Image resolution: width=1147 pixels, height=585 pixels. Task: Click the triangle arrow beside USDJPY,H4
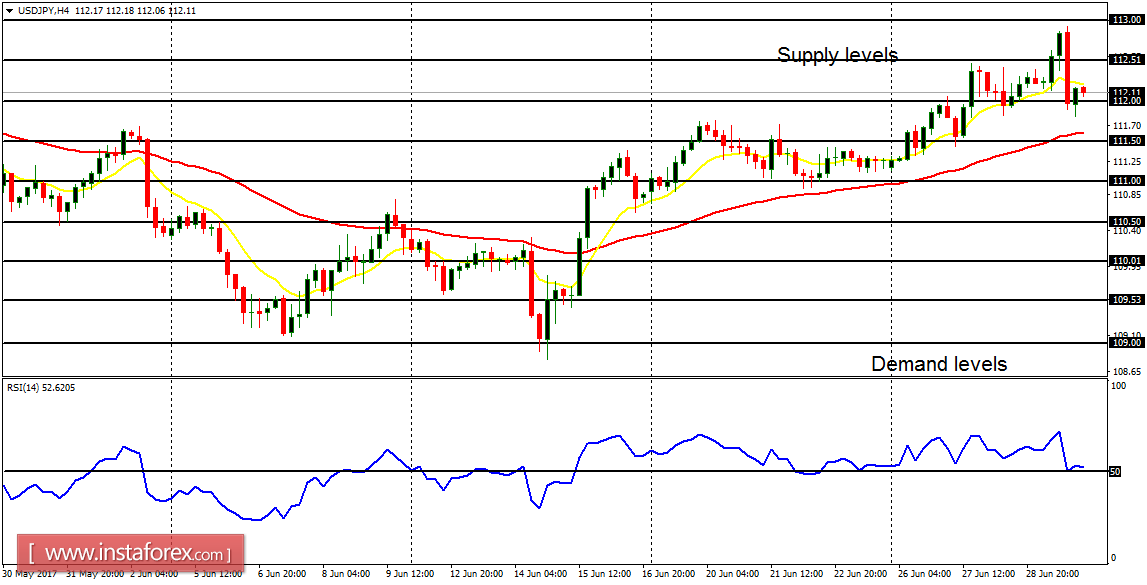8,11
